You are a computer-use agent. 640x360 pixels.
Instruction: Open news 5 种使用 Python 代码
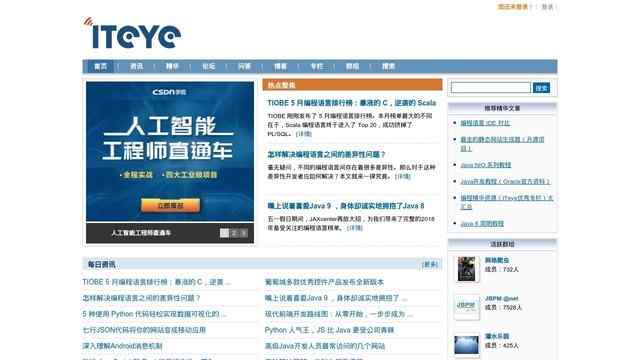tap(154, 314)
